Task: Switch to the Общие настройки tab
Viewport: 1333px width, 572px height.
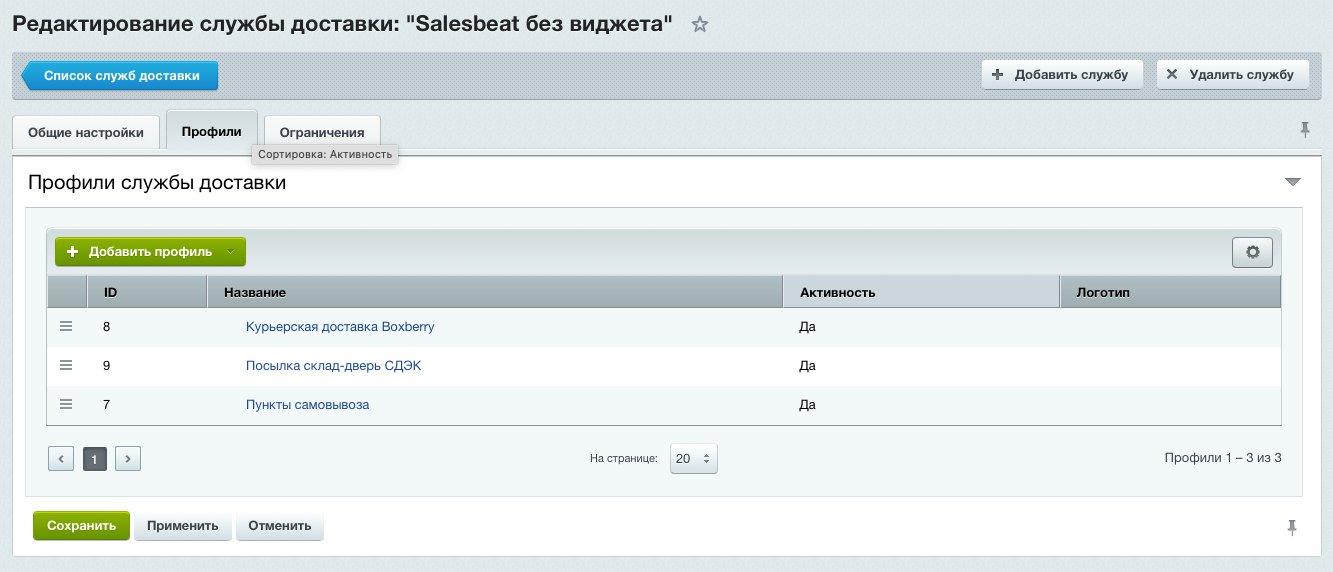Action: click(86, 132)
